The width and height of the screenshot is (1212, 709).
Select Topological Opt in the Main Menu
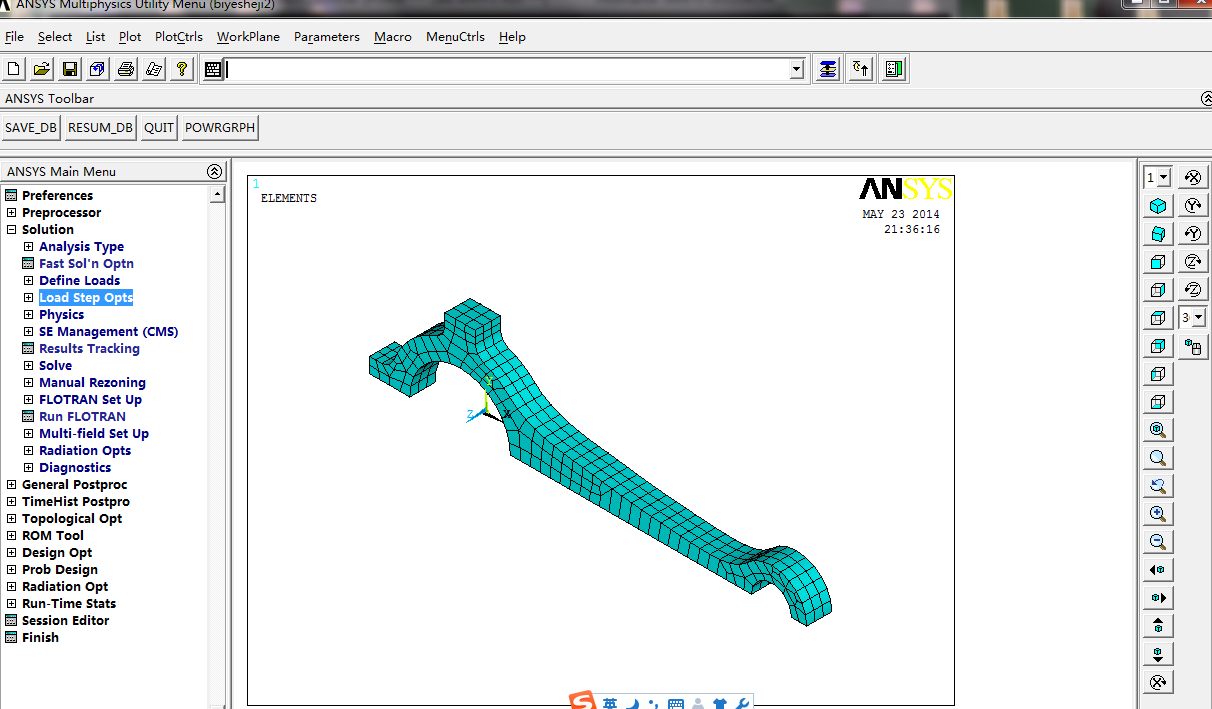point(72,518)
